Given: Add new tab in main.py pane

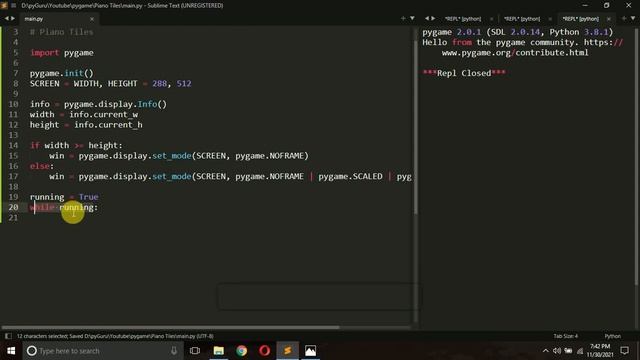Looking at the screenshot, I should [x=403, y=18].
